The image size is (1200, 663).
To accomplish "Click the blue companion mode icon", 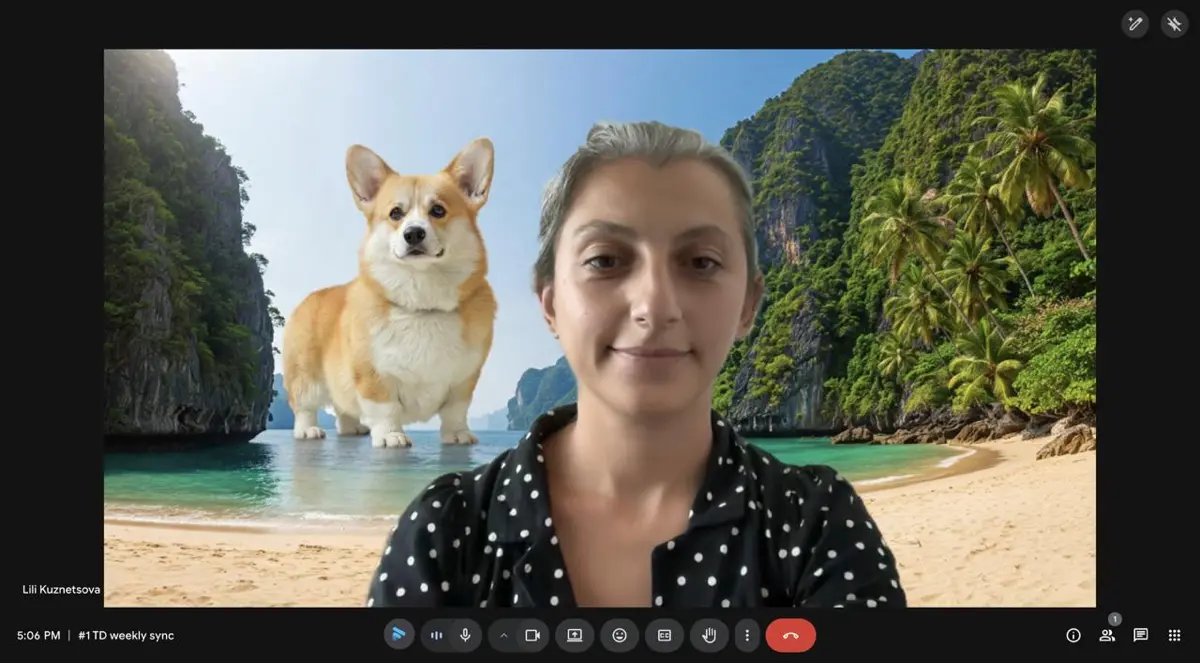I will [x=399, y=635].
